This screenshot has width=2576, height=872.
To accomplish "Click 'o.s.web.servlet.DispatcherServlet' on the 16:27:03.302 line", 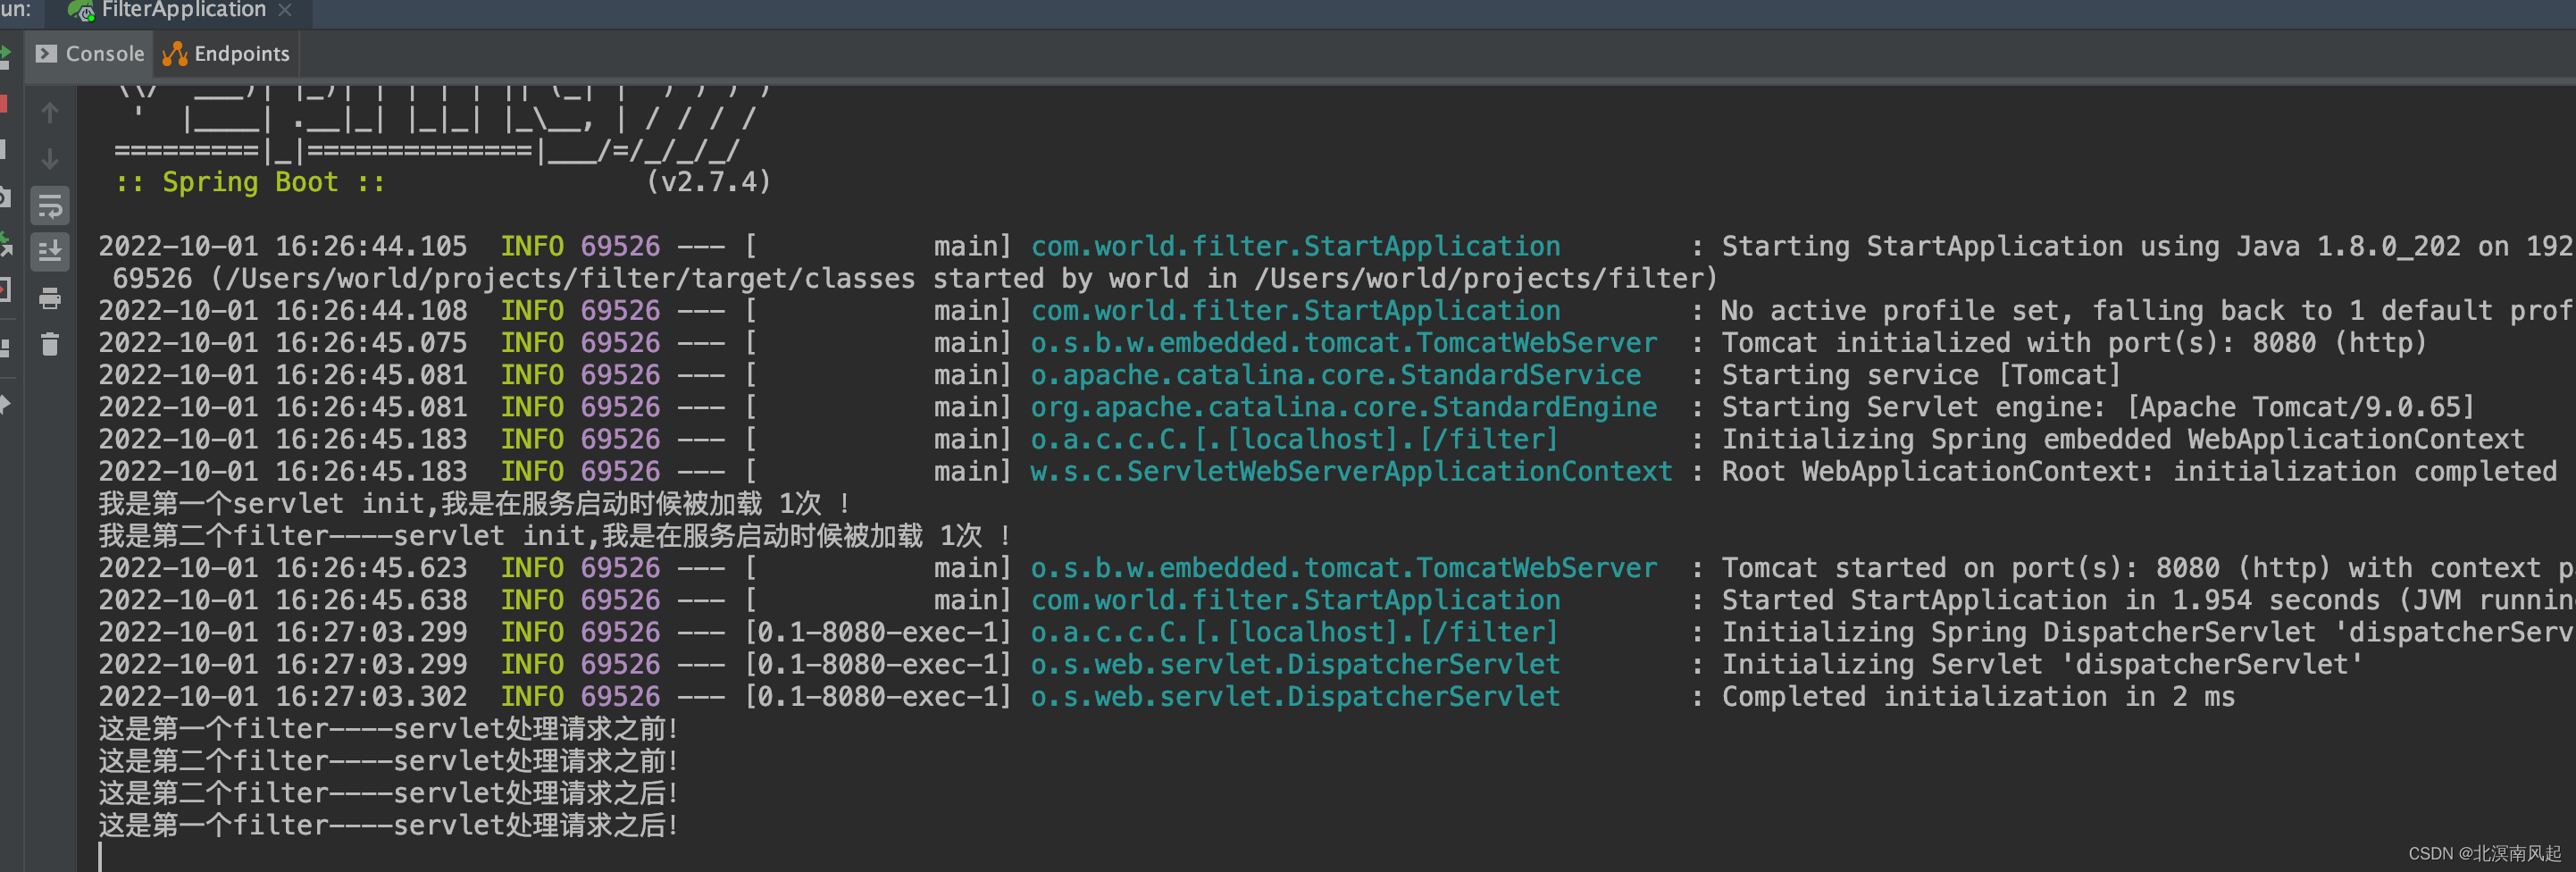I will (x=1295, y=696).
